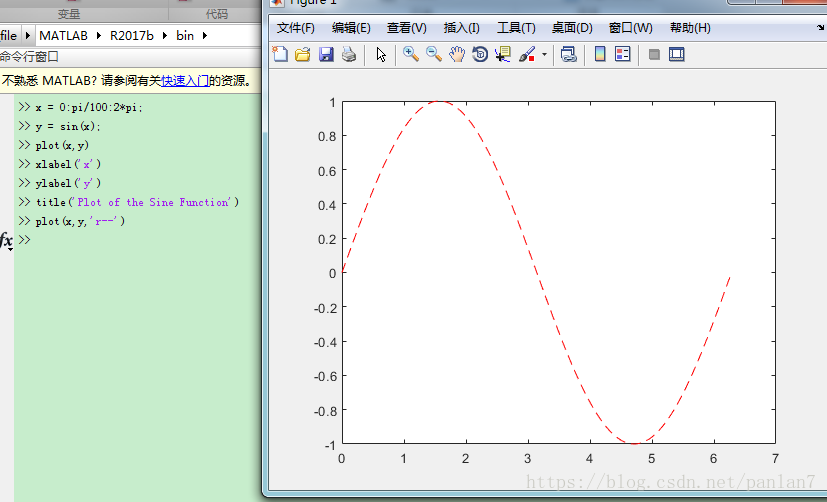Toggle the Insert Legend button
This screenshot has width=827, height=502.
pyautogui.click(x=622, y=54)
